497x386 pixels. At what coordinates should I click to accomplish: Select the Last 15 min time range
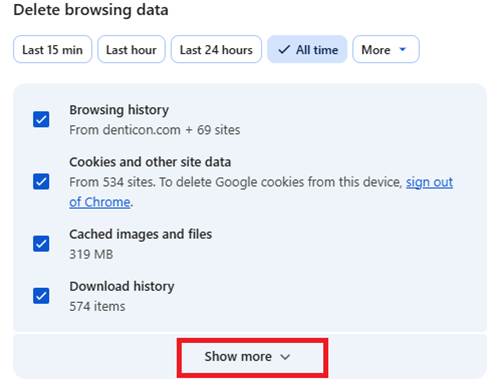coord(52,49)
